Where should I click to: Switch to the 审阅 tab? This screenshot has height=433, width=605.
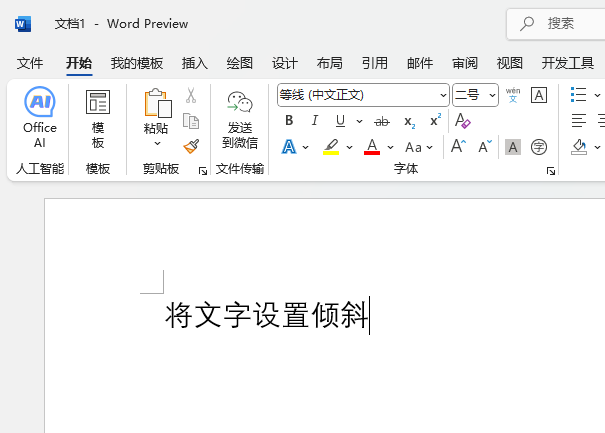[465, 63]
